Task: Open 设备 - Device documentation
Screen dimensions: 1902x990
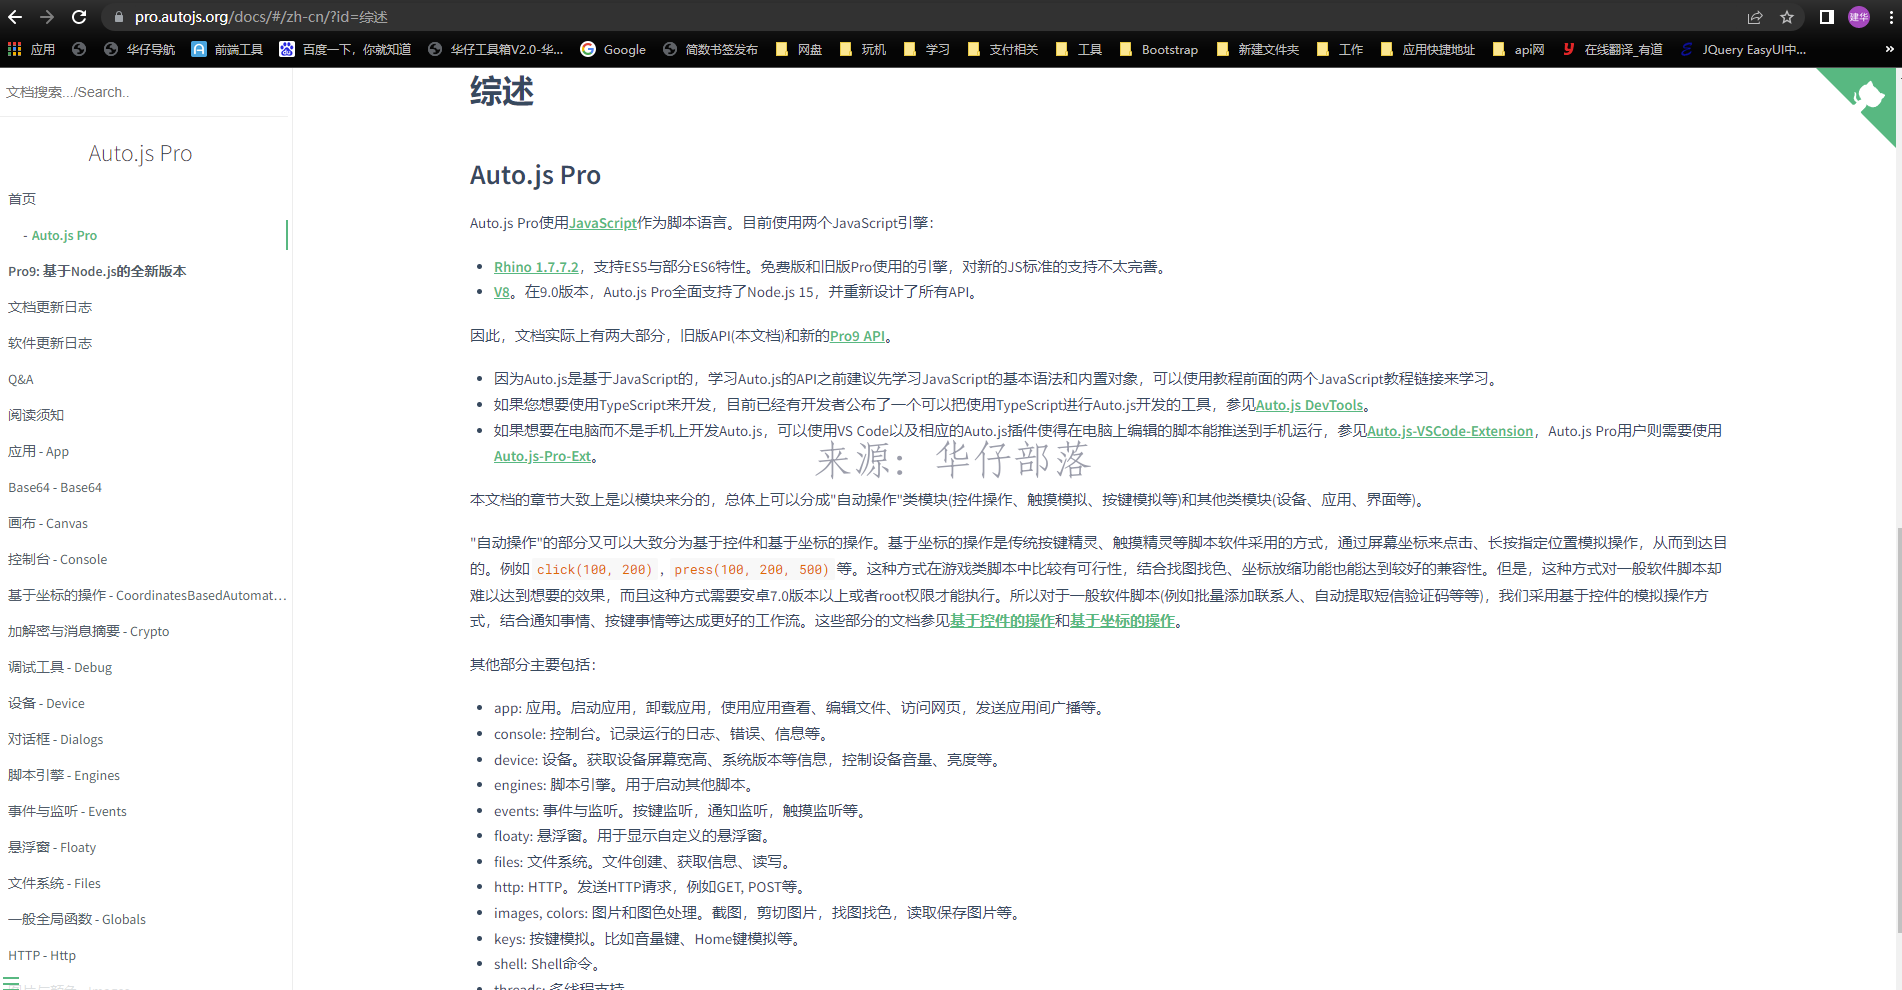Action: [46, 703]
